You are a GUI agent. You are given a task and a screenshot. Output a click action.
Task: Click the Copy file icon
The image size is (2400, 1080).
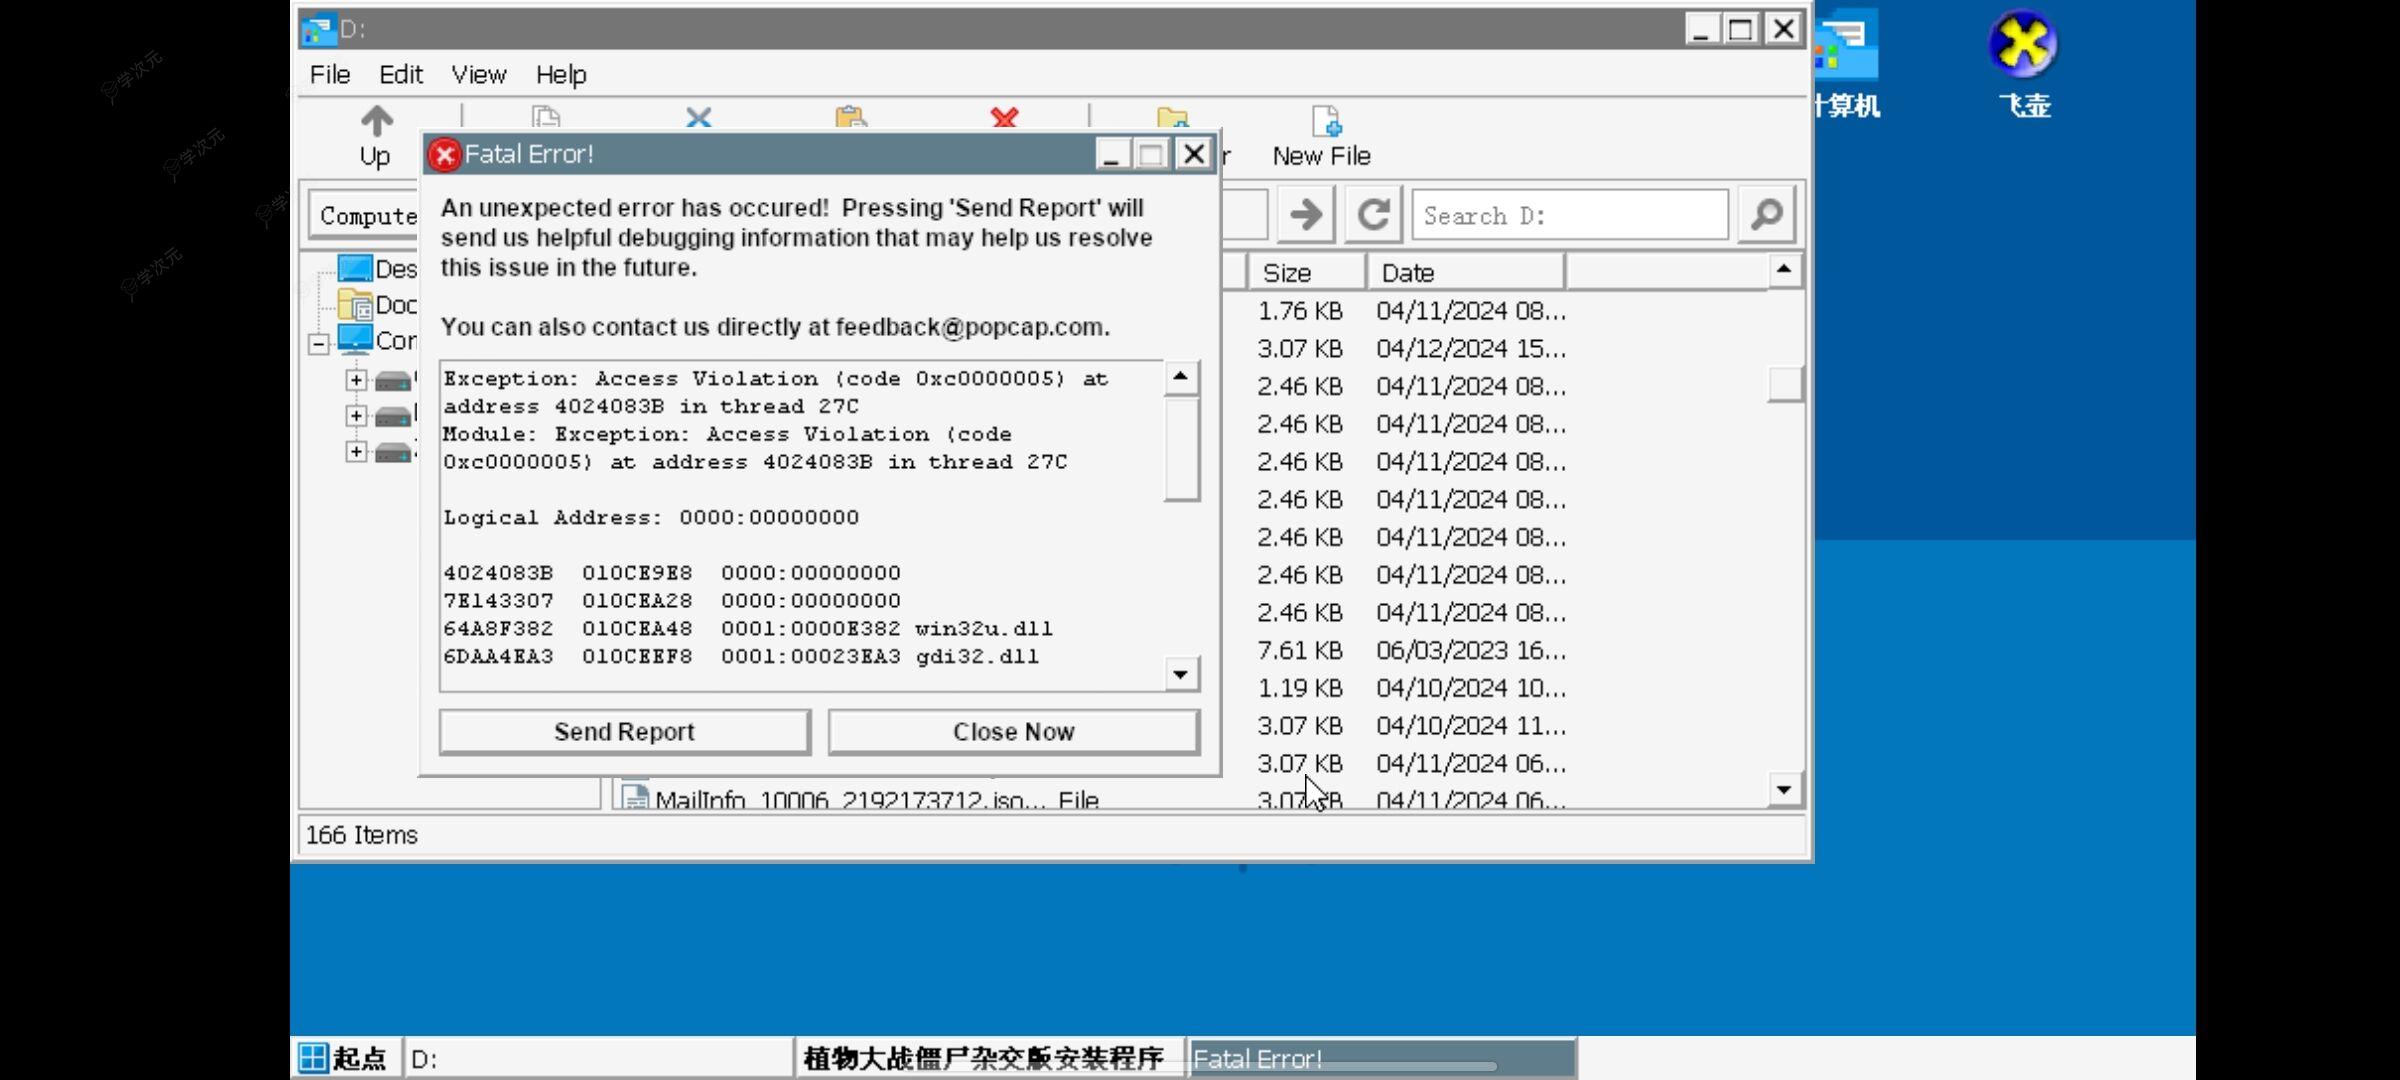pos(546,118)
